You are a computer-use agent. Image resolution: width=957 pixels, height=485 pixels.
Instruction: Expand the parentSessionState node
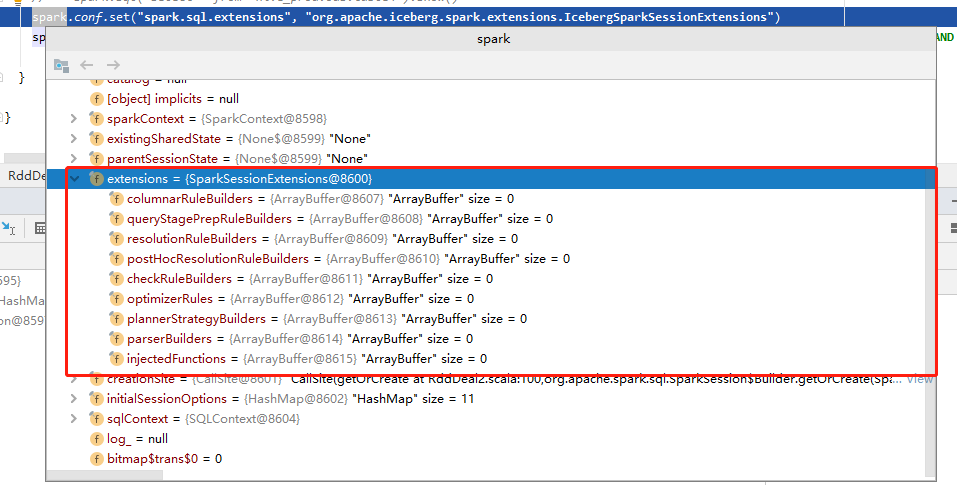74,159
